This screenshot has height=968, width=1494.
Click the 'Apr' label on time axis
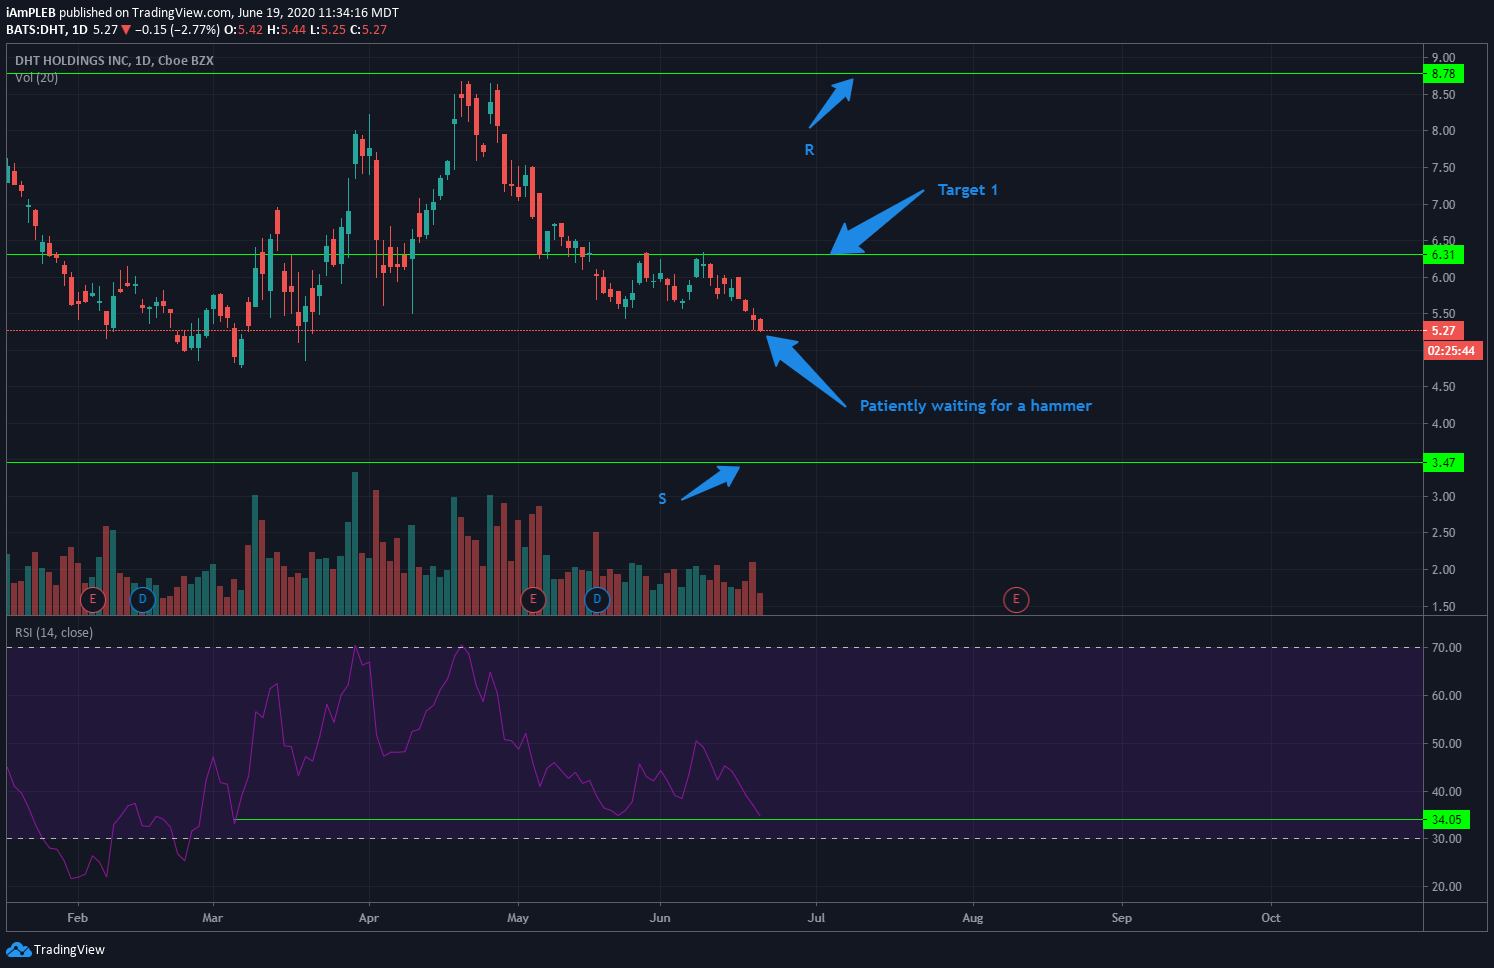click(369, 918)
